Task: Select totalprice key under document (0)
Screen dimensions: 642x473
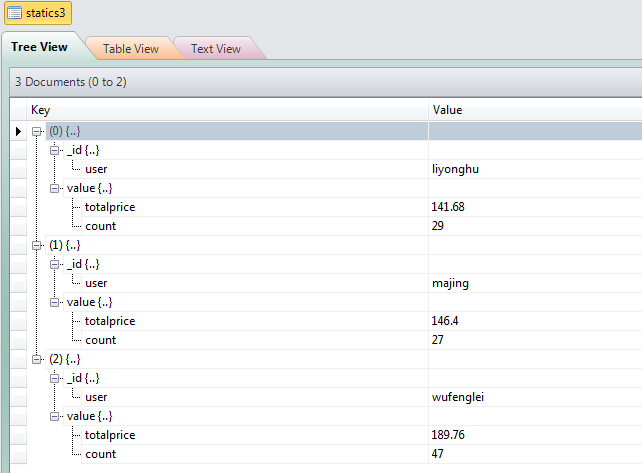Action: [110, 207]
